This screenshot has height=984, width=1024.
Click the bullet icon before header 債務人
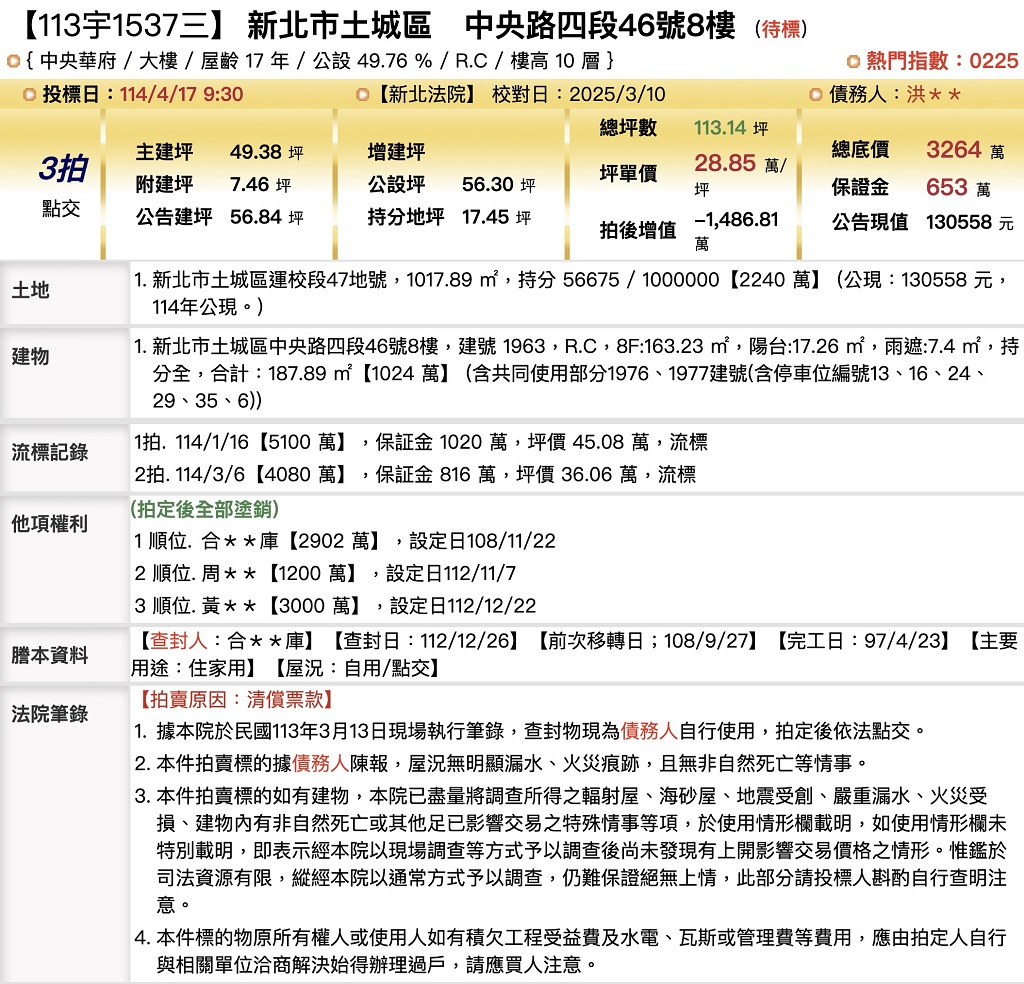(815, 95)
